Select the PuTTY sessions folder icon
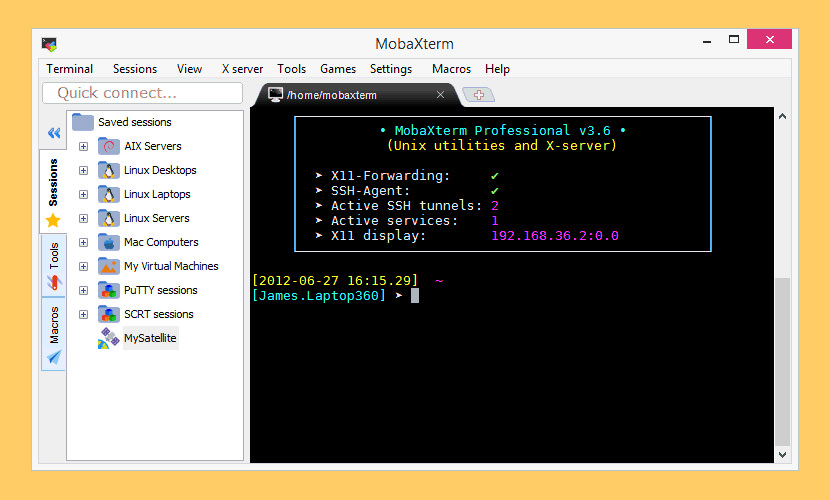Viewport: 830px width, 500px height. pyautogui.click(x=109, y=290)
